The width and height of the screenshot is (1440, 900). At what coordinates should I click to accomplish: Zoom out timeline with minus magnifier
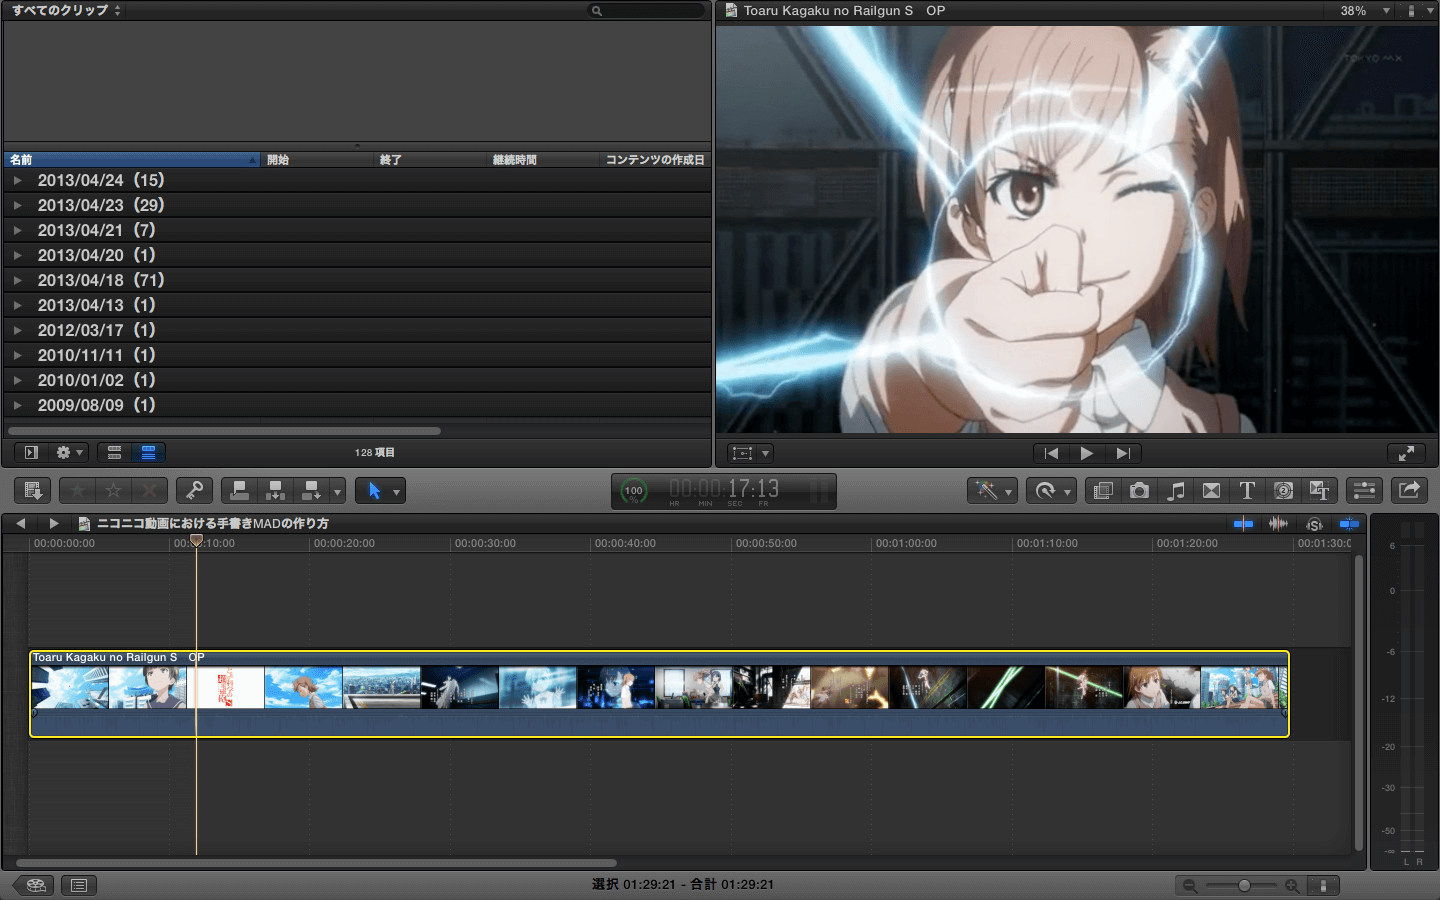(1190, 886)
